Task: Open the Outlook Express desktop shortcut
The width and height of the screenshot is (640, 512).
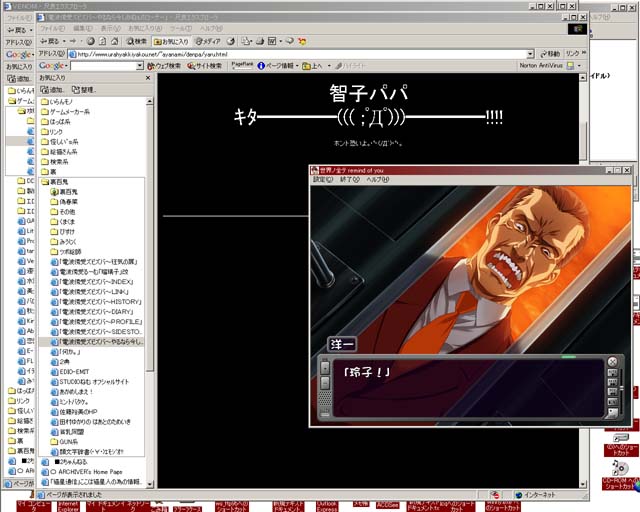Action: [x=327, y=506]
